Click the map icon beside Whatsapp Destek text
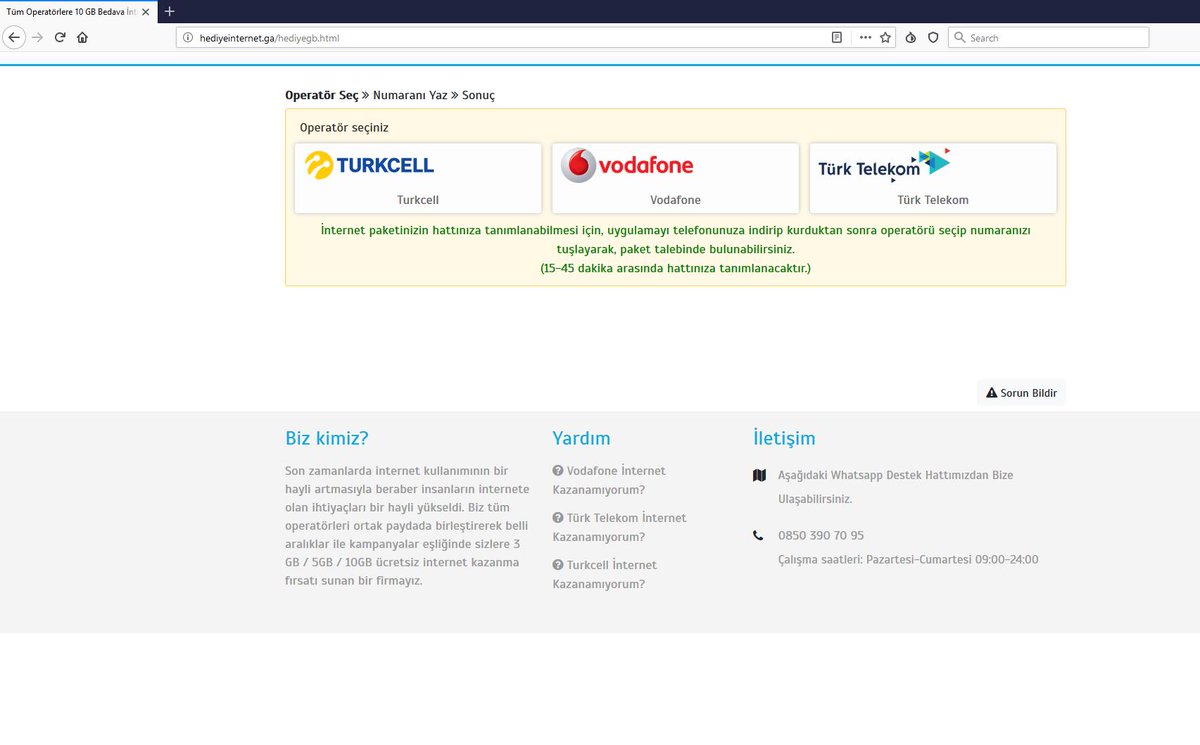This screenshot has height=745, width=1200. pos(759,475)
